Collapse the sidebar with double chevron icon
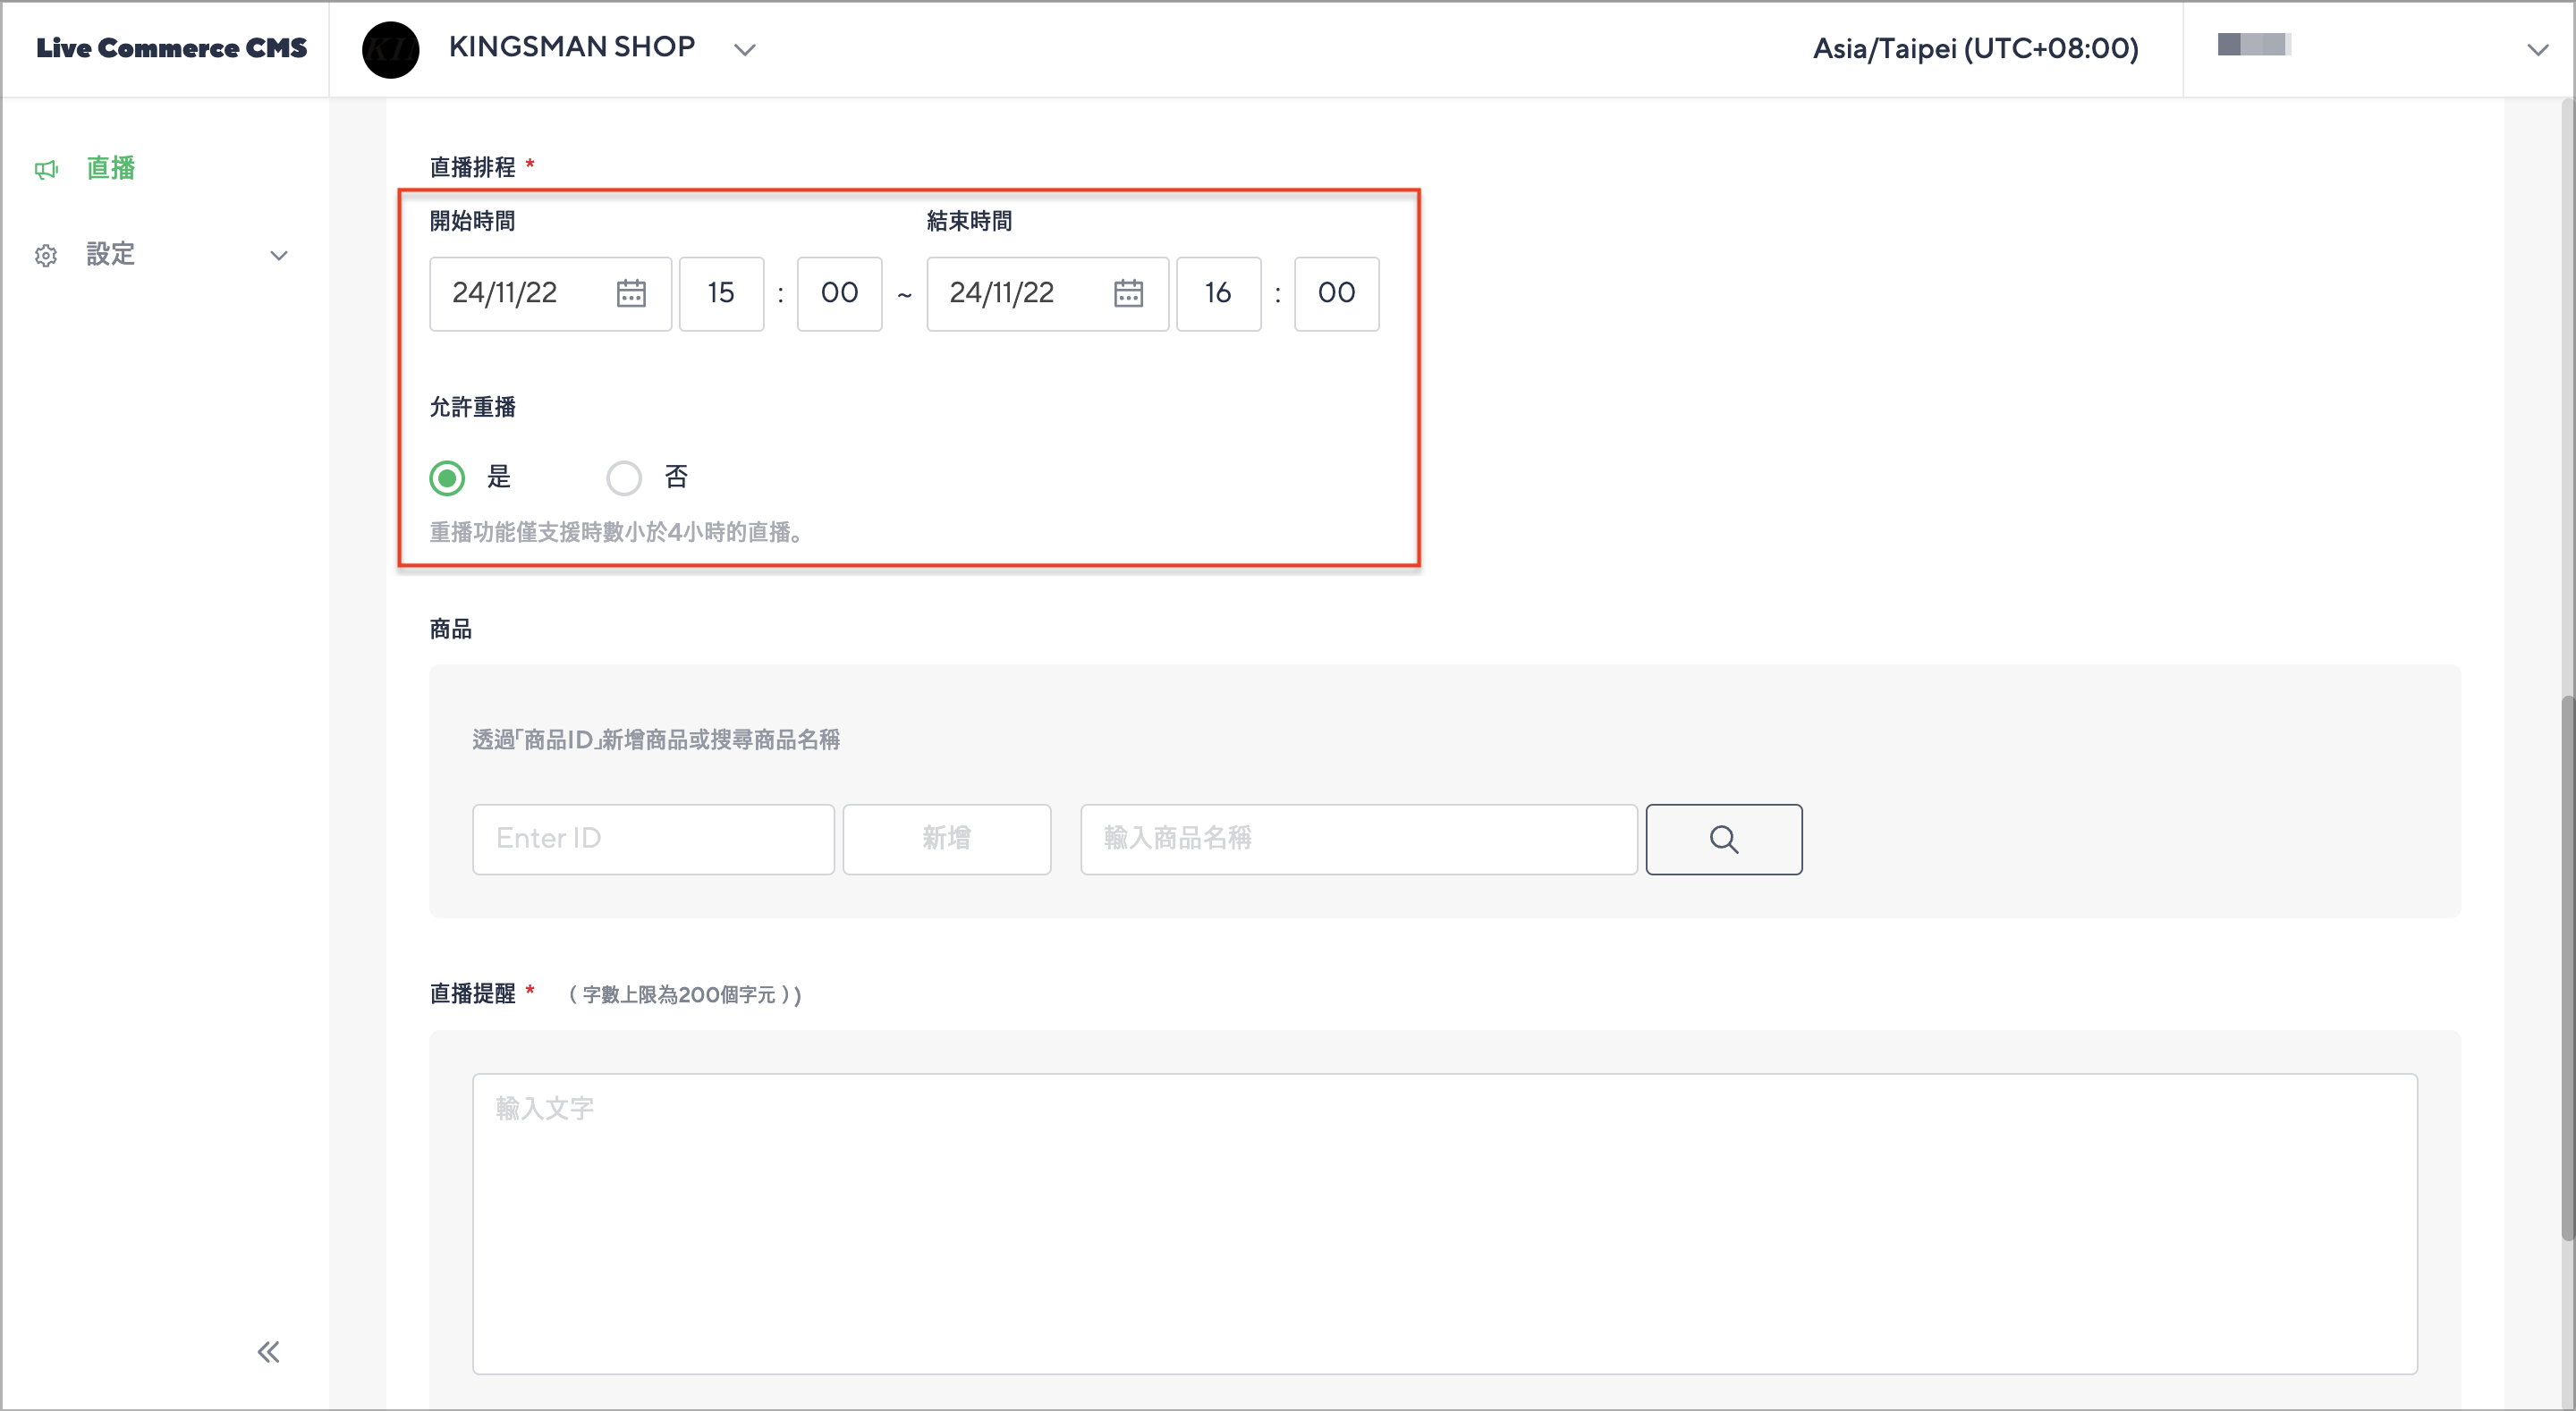This screenshot has width=2576, height=1411. (268, 1352)
